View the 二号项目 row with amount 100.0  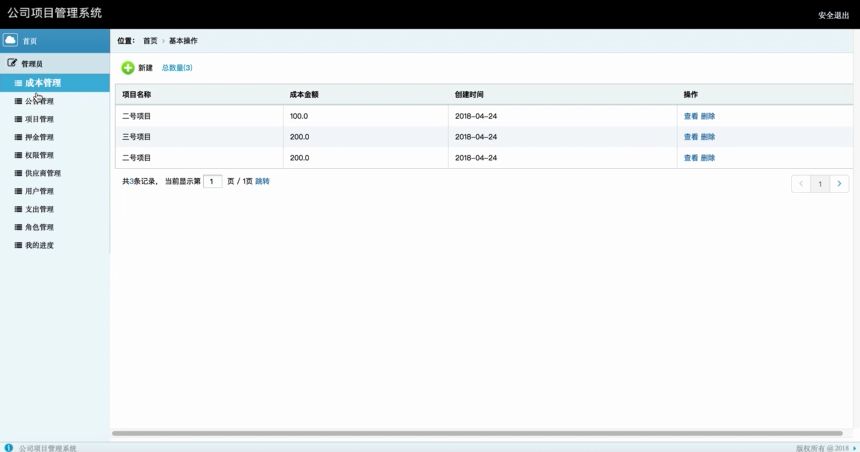tap(691, 116)
